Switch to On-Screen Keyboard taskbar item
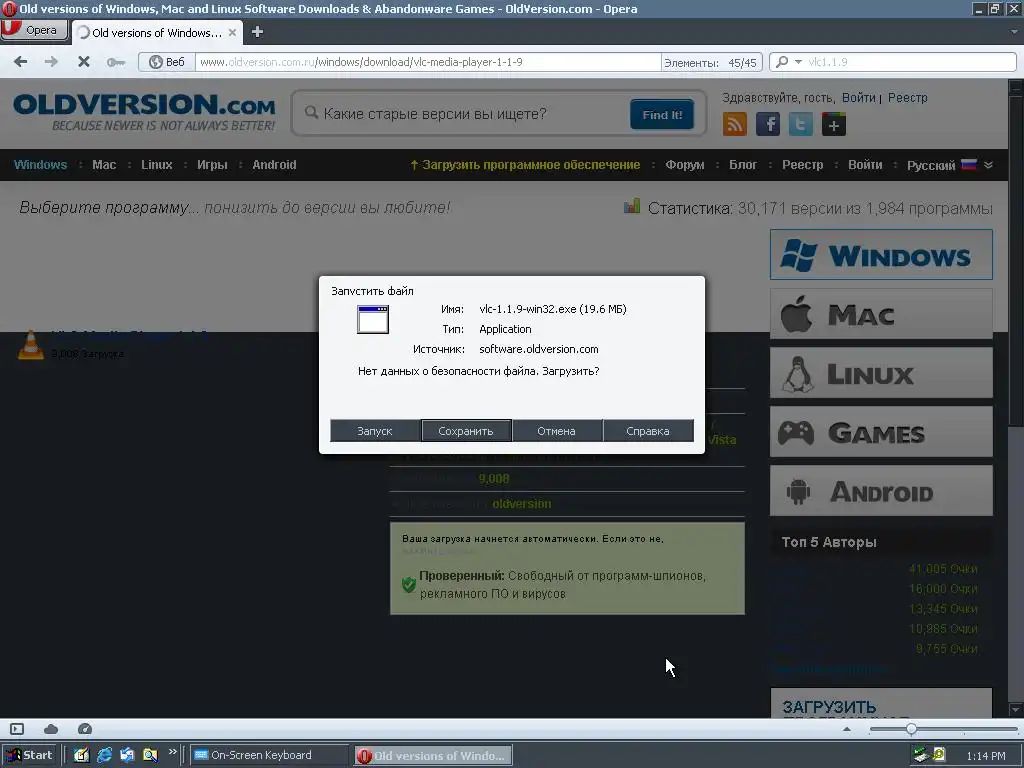The width and height of the screenshot is (1024, 768). [270, 755]
